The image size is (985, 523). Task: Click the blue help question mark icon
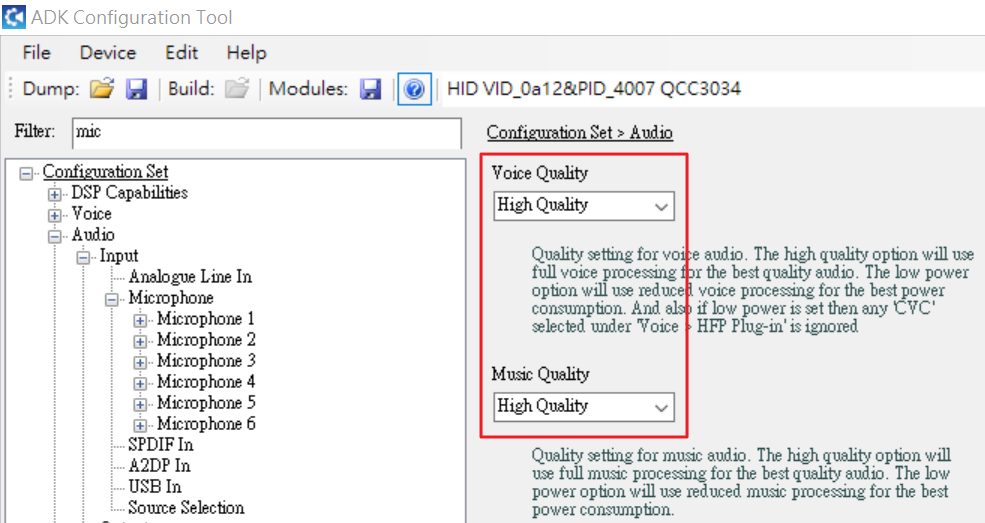pos(414,89)
